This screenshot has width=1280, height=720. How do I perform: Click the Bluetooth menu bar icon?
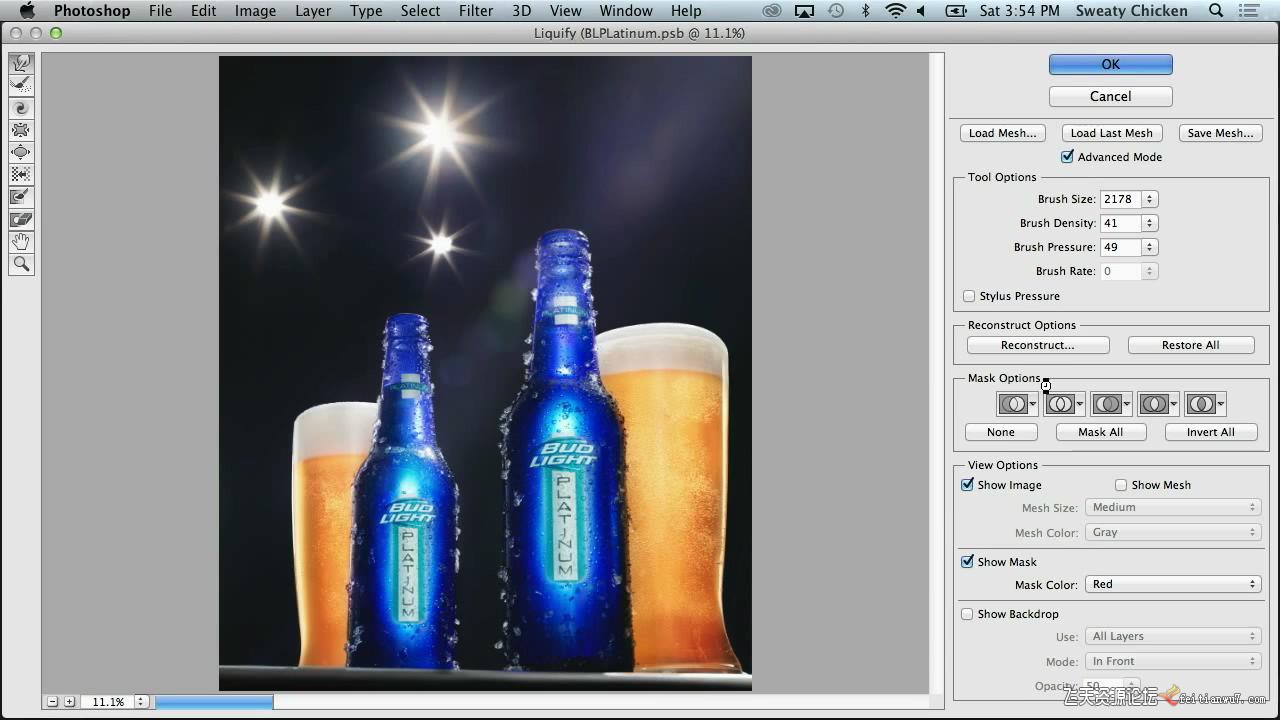coord(866,11)
